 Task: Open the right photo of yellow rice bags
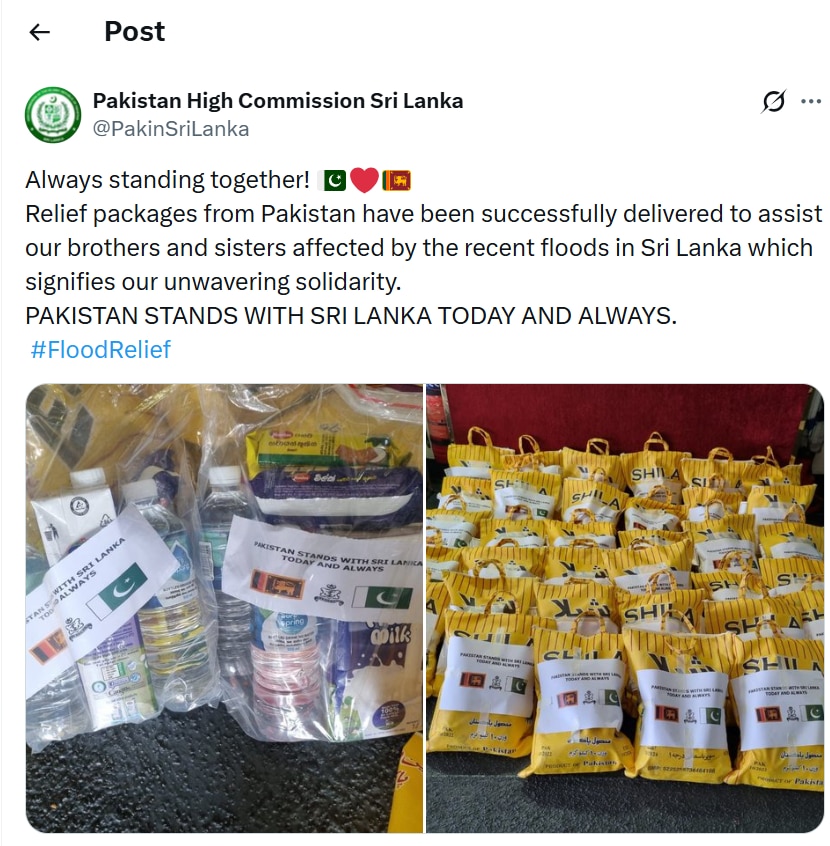coord(624,608)
